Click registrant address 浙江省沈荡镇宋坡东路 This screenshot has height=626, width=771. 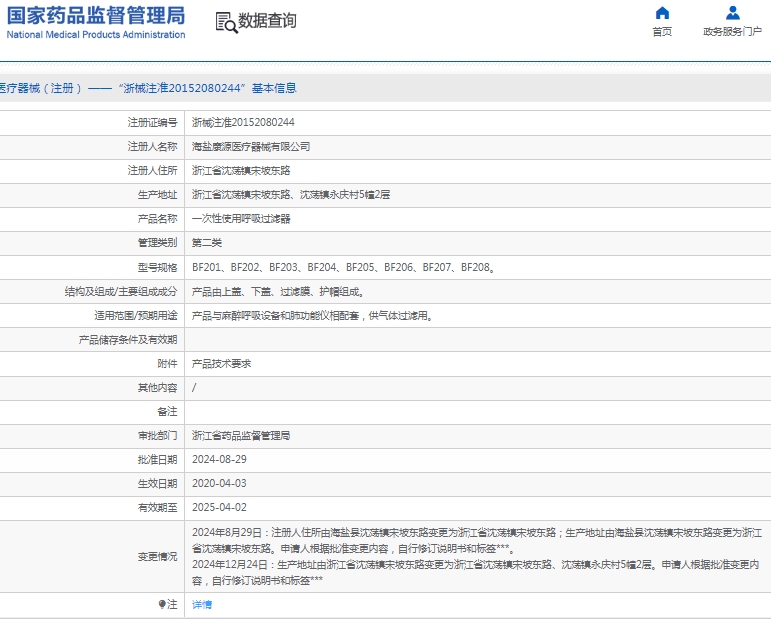[x=241, y=171]
